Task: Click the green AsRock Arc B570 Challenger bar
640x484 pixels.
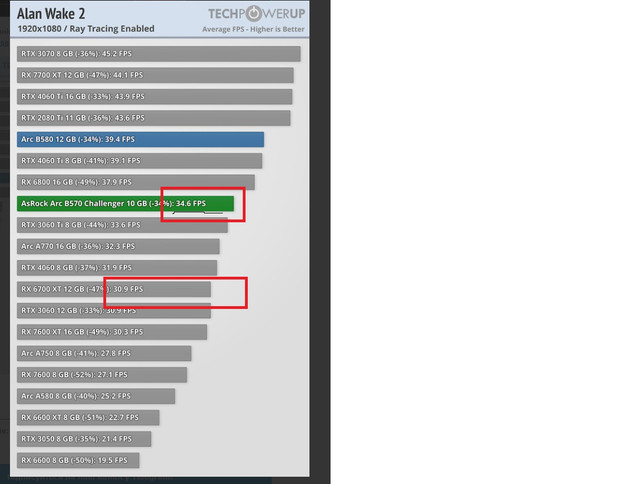Action: tap(125, 204)
